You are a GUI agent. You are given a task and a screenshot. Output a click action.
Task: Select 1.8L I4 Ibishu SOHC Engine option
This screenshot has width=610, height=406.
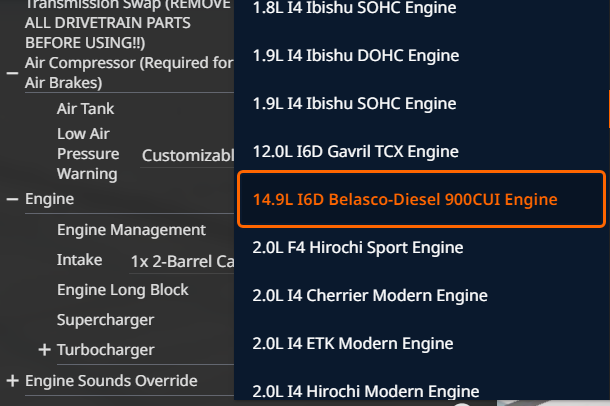pyautogui.click(x=356, y=8)
